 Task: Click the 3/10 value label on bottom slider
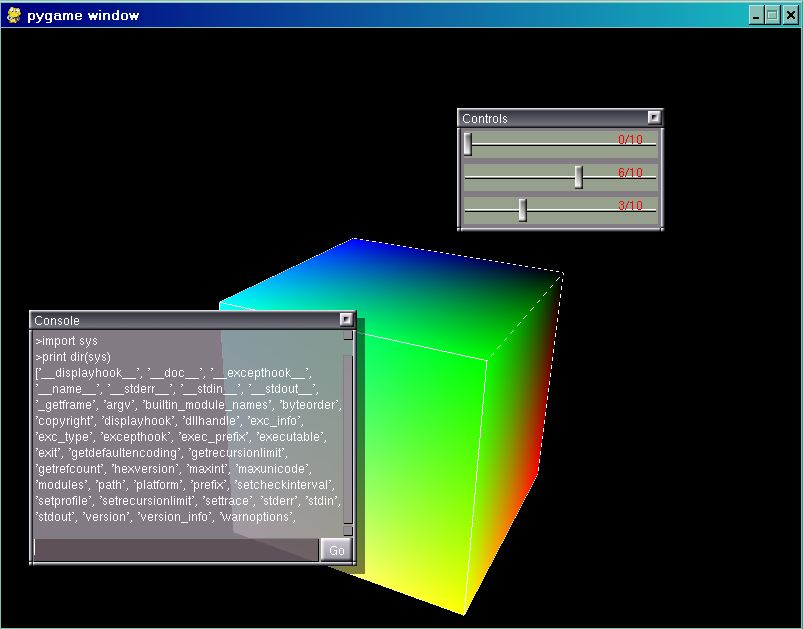pos(630,206)
